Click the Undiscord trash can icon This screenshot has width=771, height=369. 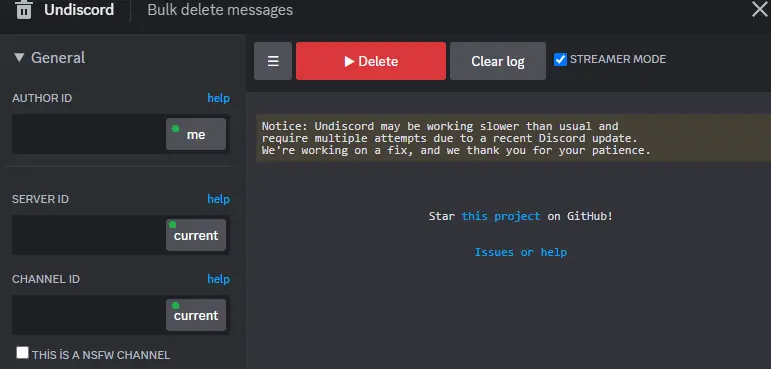pyautogui.click(x=24, y=10)
